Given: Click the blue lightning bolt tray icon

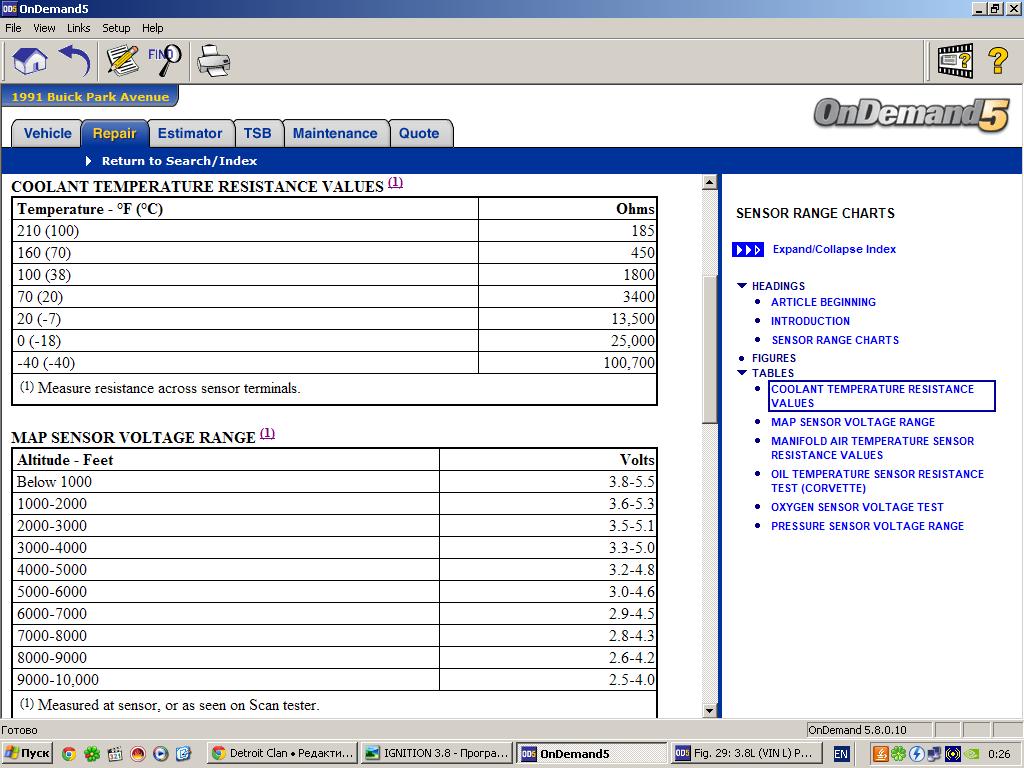Looking at the screenshot, I should point(916,754).
